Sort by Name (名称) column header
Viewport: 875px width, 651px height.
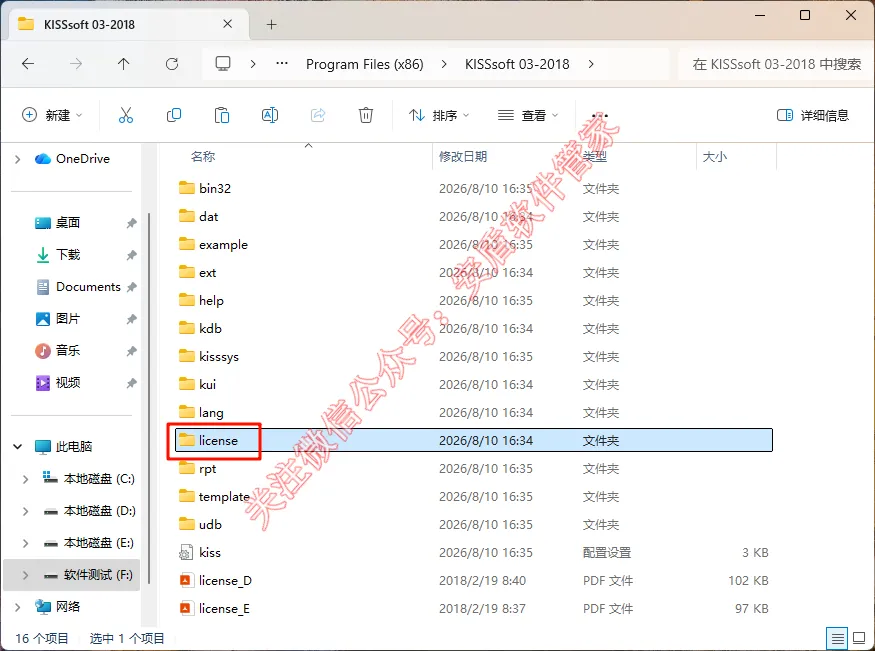coord(203,157)
